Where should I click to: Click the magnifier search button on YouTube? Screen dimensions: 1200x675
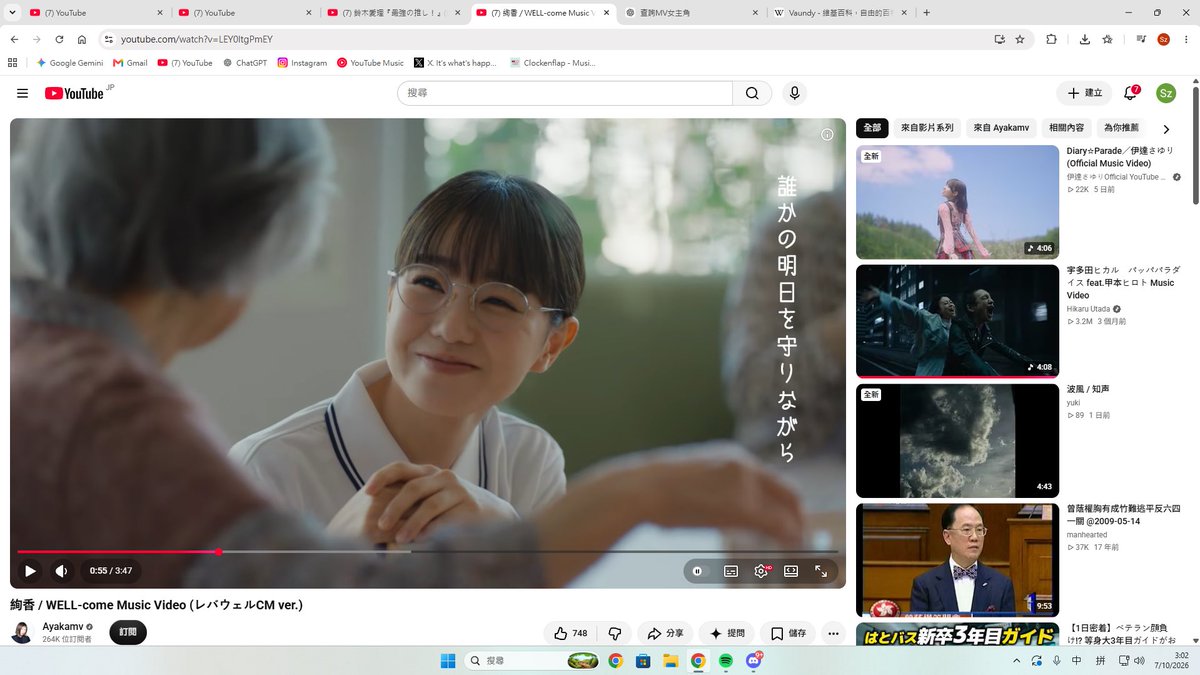tap(752, 93)
